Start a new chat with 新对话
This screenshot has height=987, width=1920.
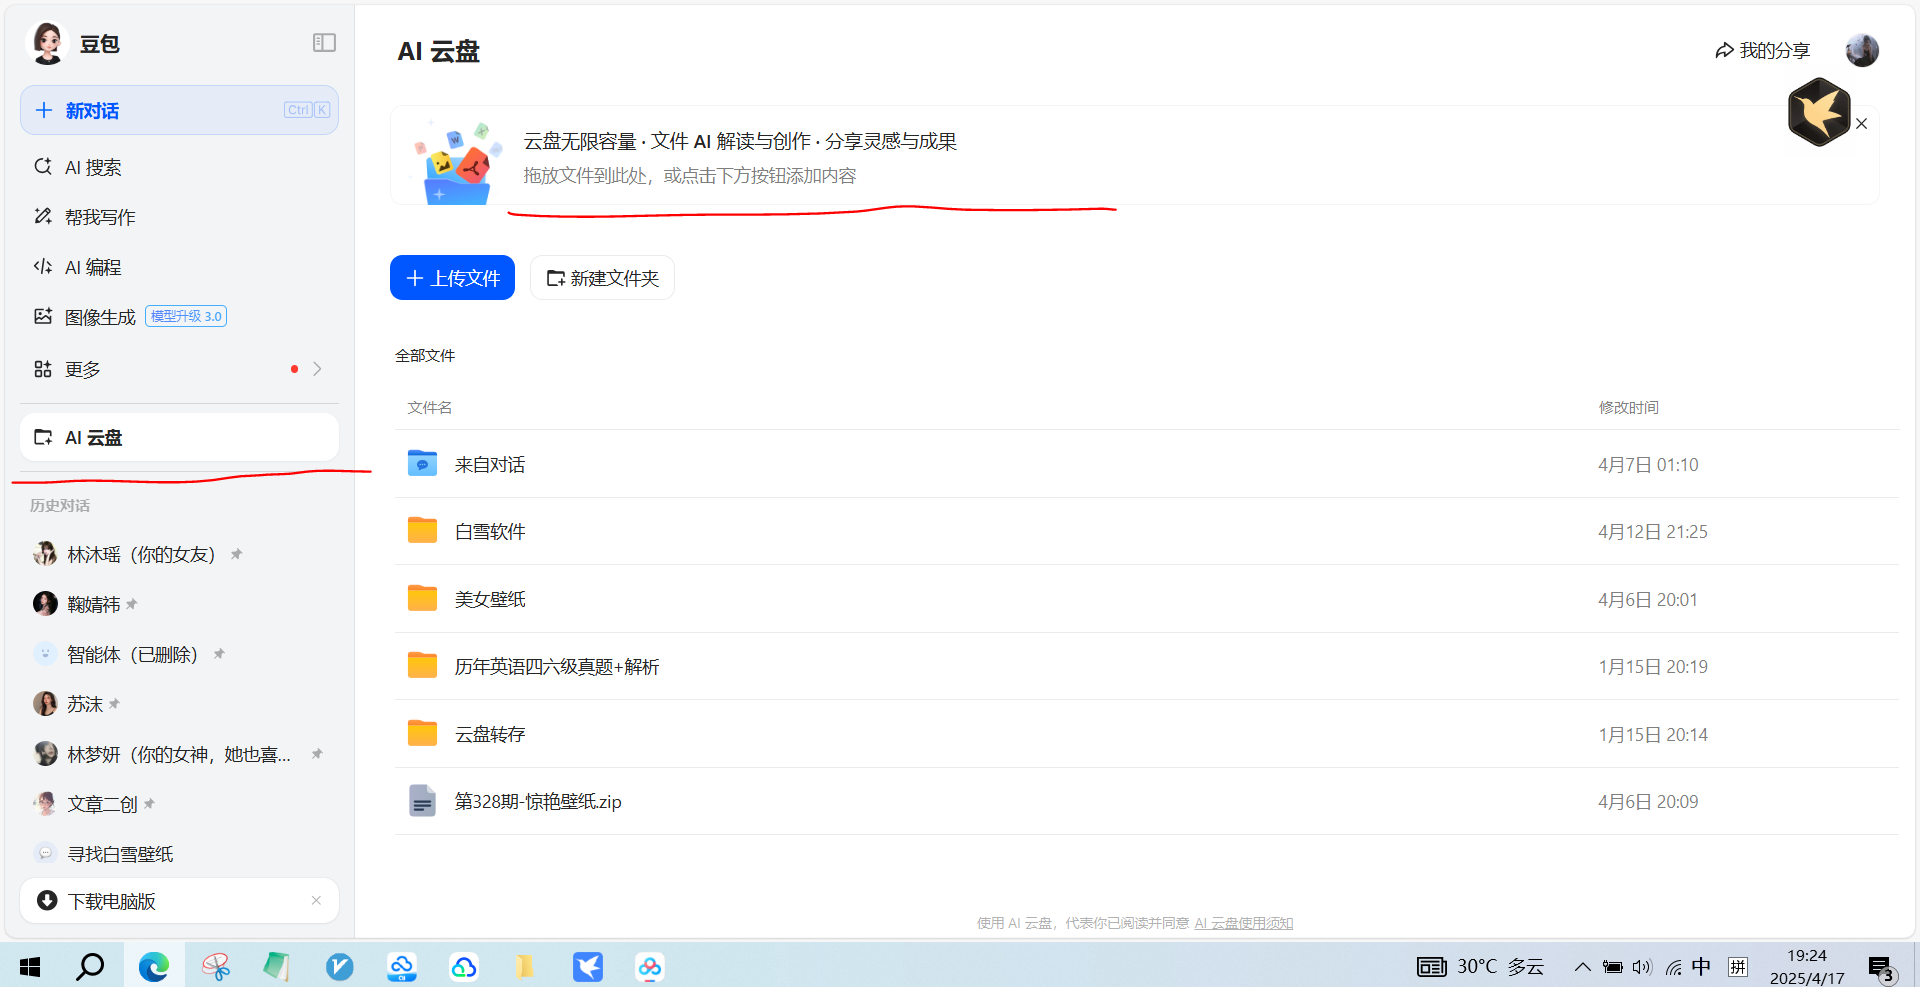pyautogui.click(x=179, y=110)
